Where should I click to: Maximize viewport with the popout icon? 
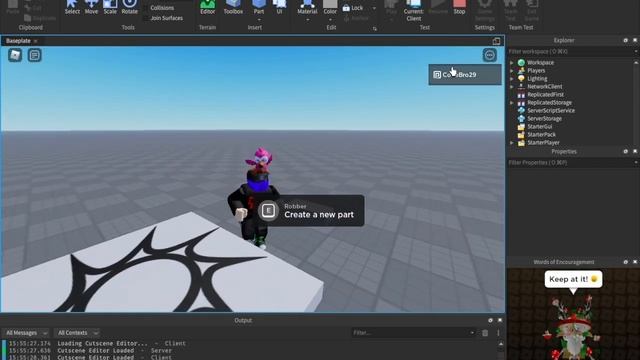[496, 41]
